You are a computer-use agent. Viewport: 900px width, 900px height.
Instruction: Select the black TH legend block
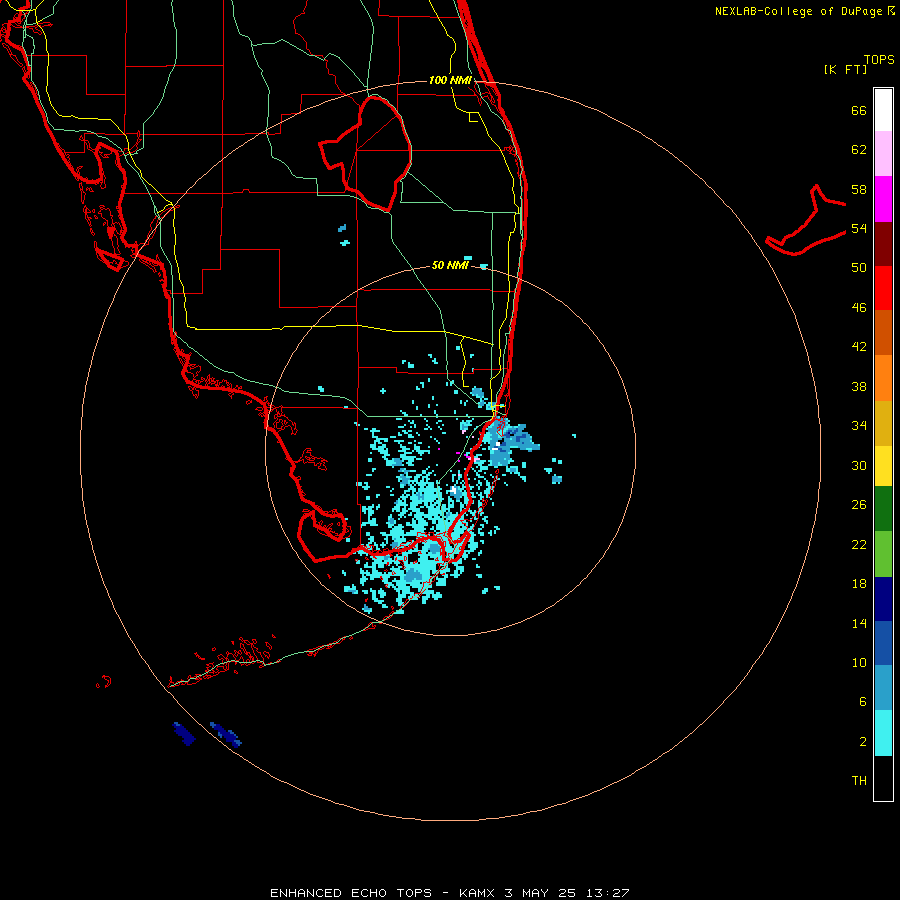coord(883,778)
